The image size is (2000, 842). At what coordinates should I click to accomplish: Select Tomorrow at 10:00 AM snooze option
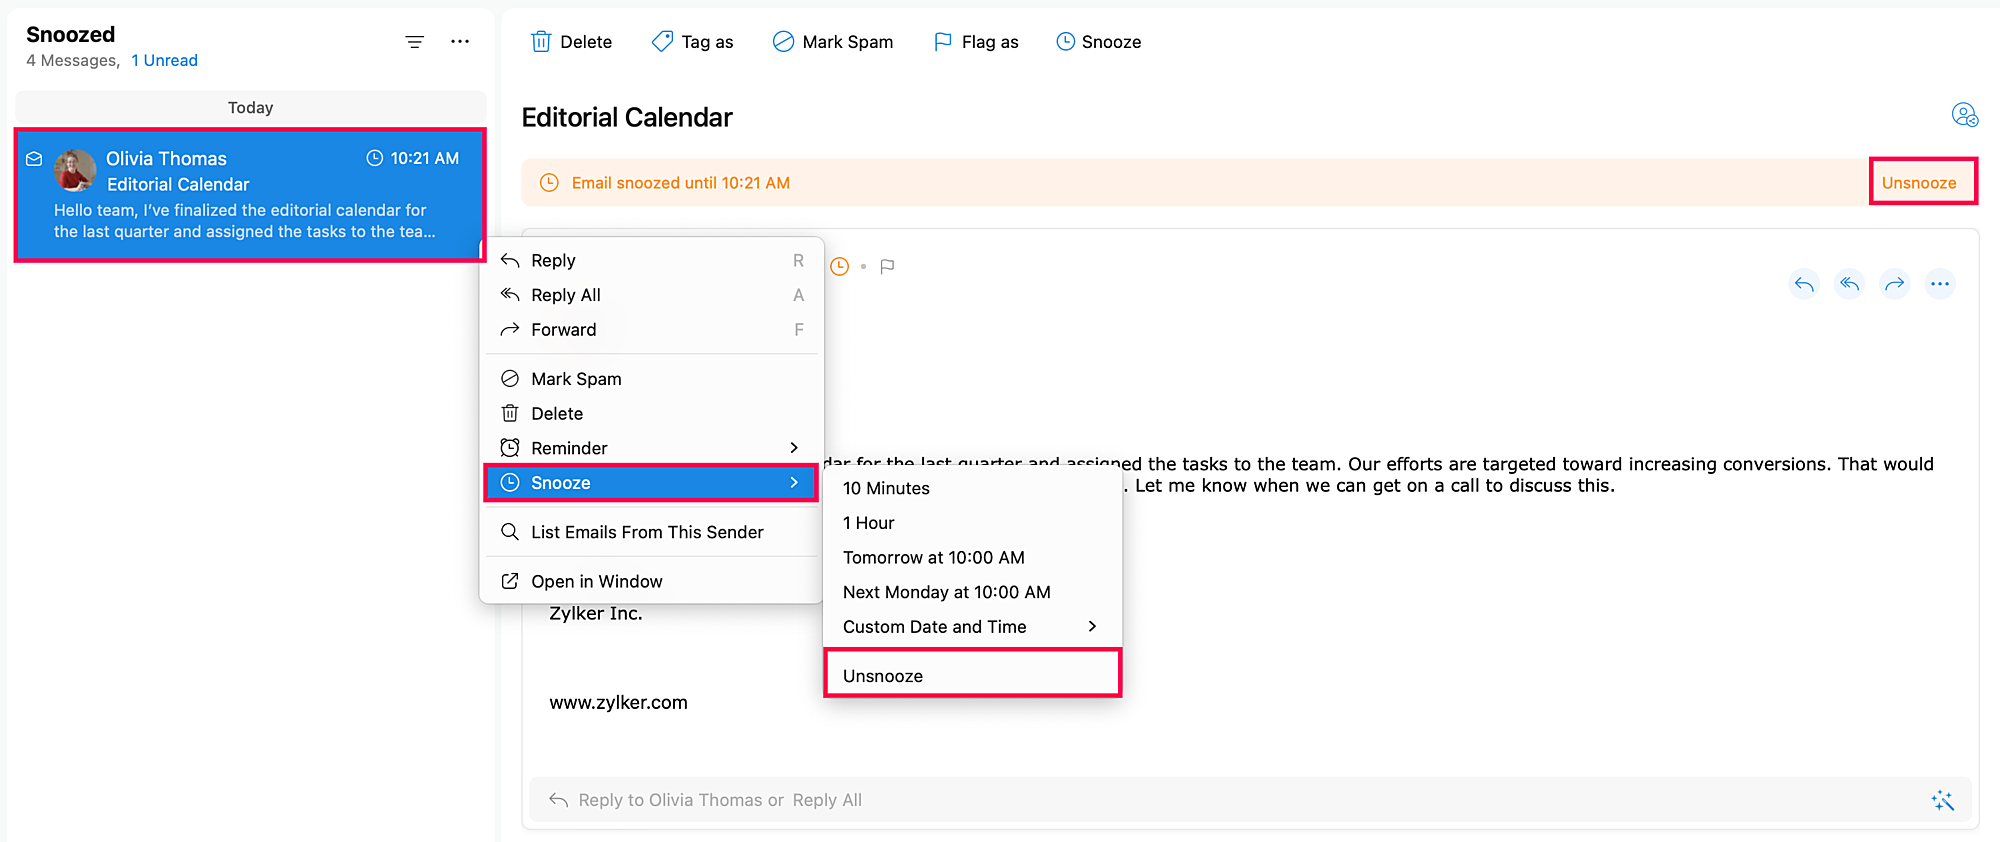point(933,558)
